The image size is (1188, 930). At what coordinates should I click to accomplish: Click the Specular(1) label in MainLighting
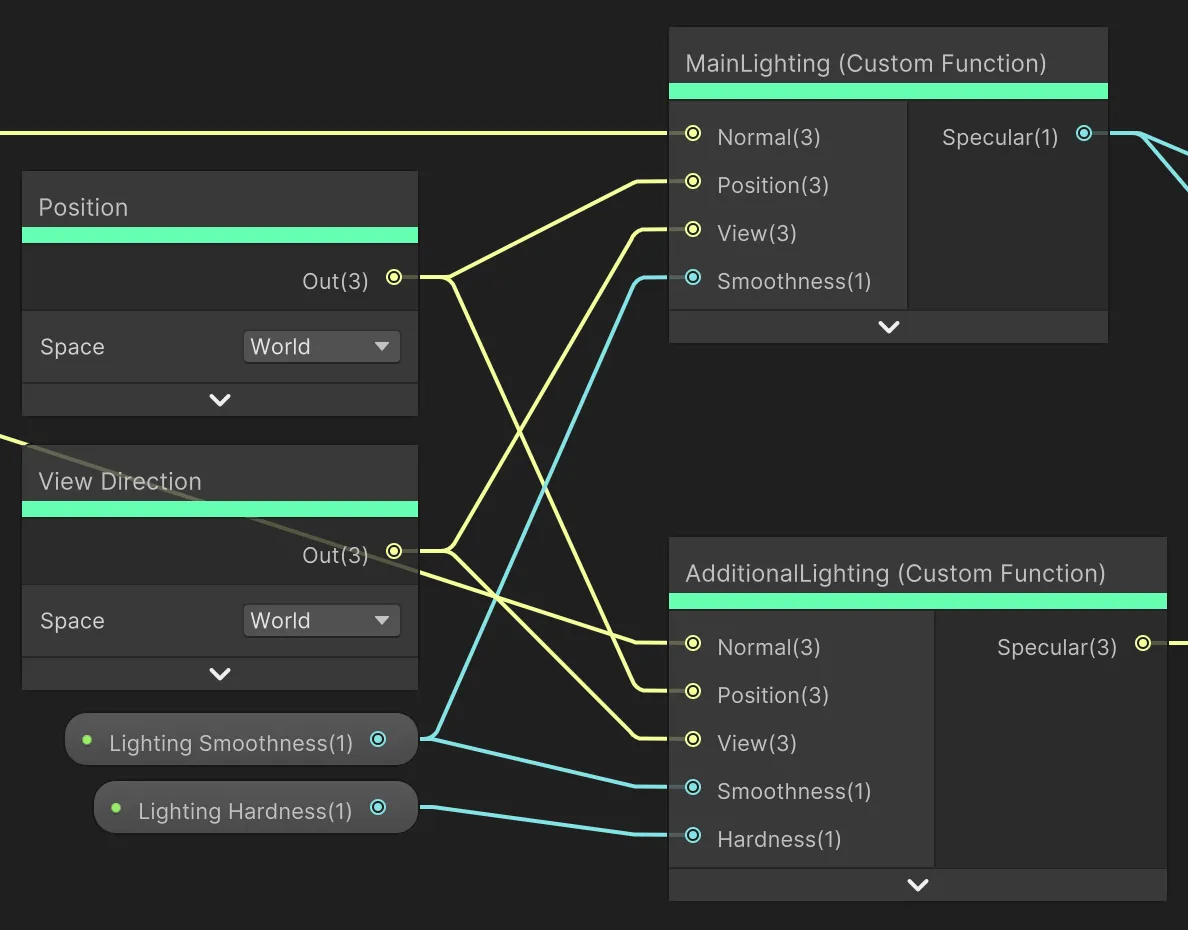(x=1000, y=138)
